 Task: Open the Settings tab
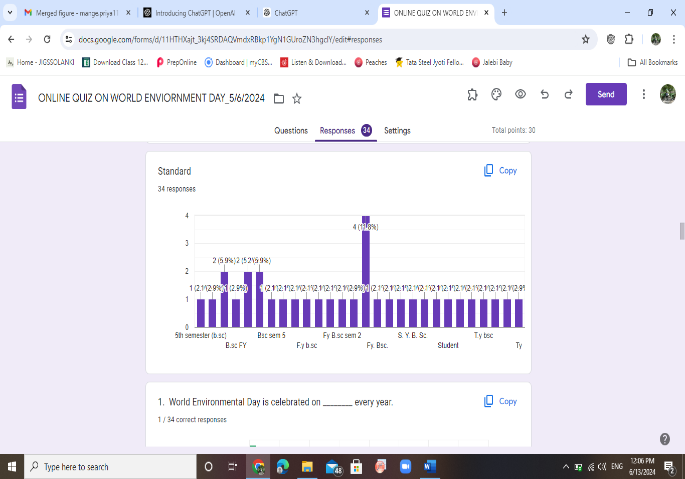tap(397, 131)
